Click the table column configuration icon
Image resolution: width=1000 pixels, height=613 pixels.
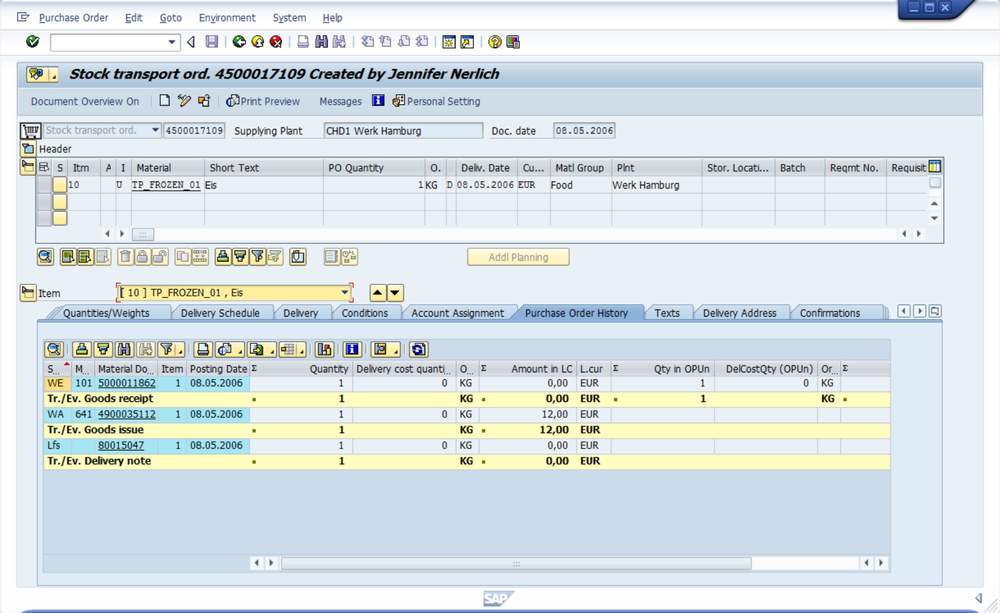click(x=935, y=167)
